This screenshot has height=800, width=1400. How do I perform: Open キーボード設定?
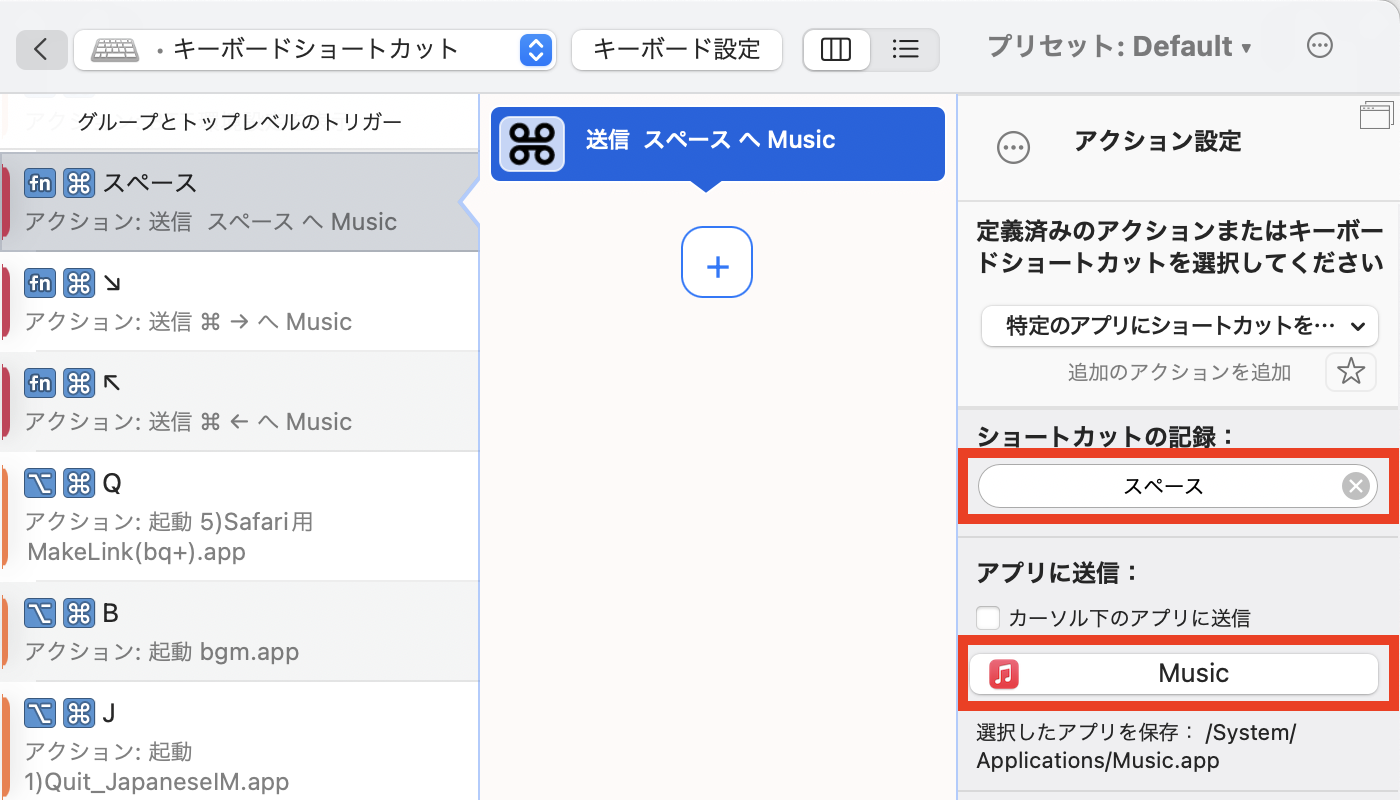[677, 50]
